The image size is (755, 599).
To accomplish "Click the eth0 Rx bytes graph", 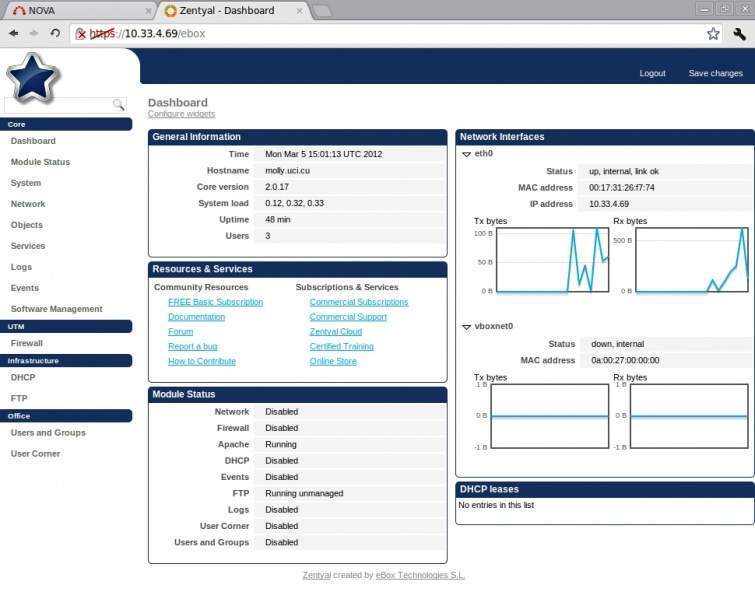I will point(692,260).
